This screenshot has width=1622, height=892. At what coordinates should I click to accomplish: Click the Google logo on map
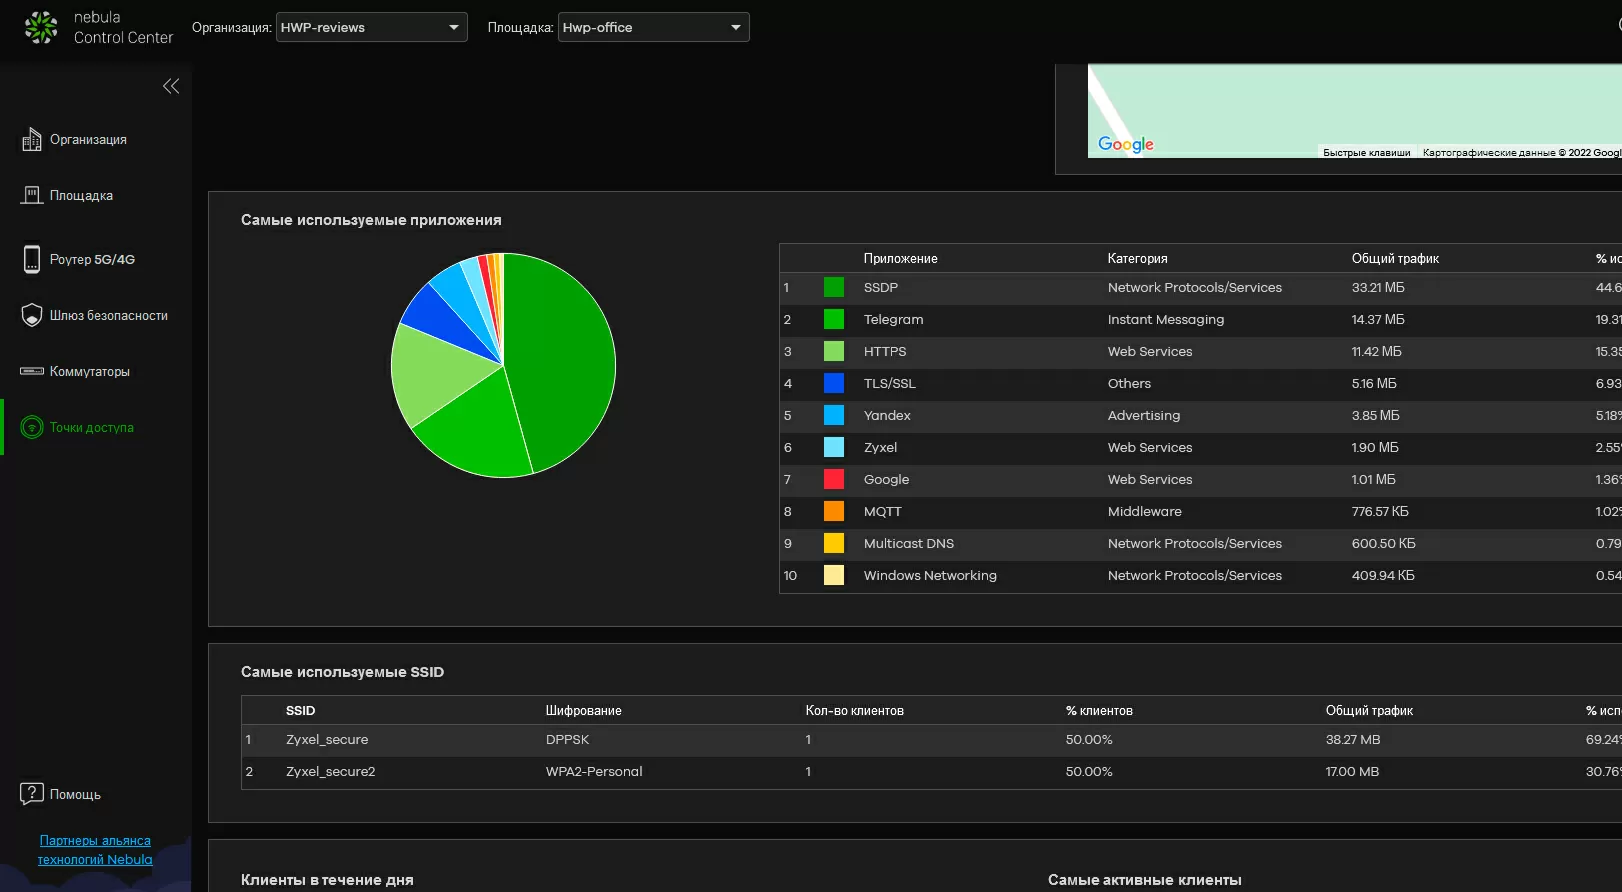coord(1126,144)
